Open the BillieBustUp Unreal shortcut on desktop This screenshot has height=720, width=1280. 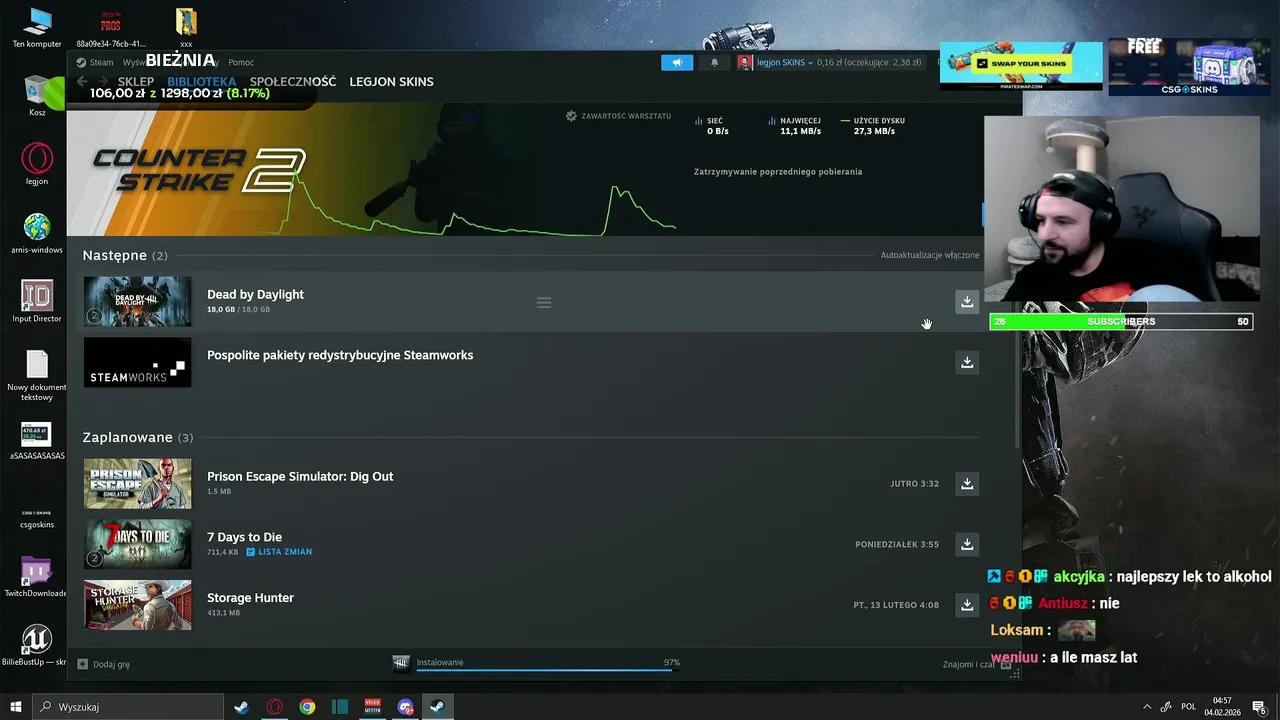point(37,646)
